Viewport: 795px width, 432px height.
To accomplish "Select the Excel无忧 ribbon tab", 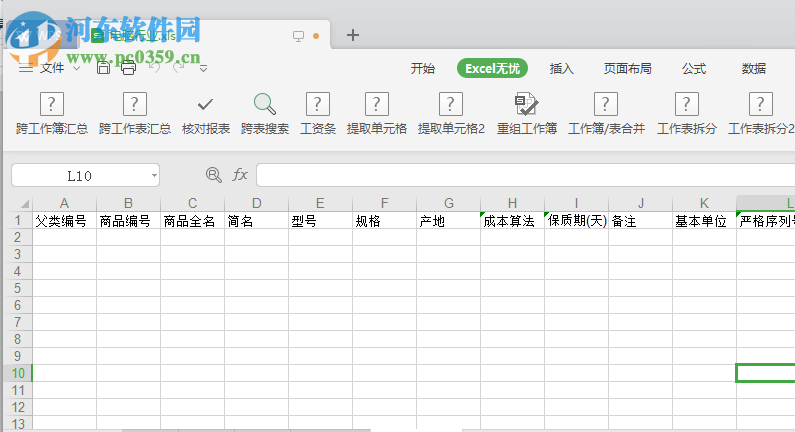I will pyautogui.click(x=492, y=68).
